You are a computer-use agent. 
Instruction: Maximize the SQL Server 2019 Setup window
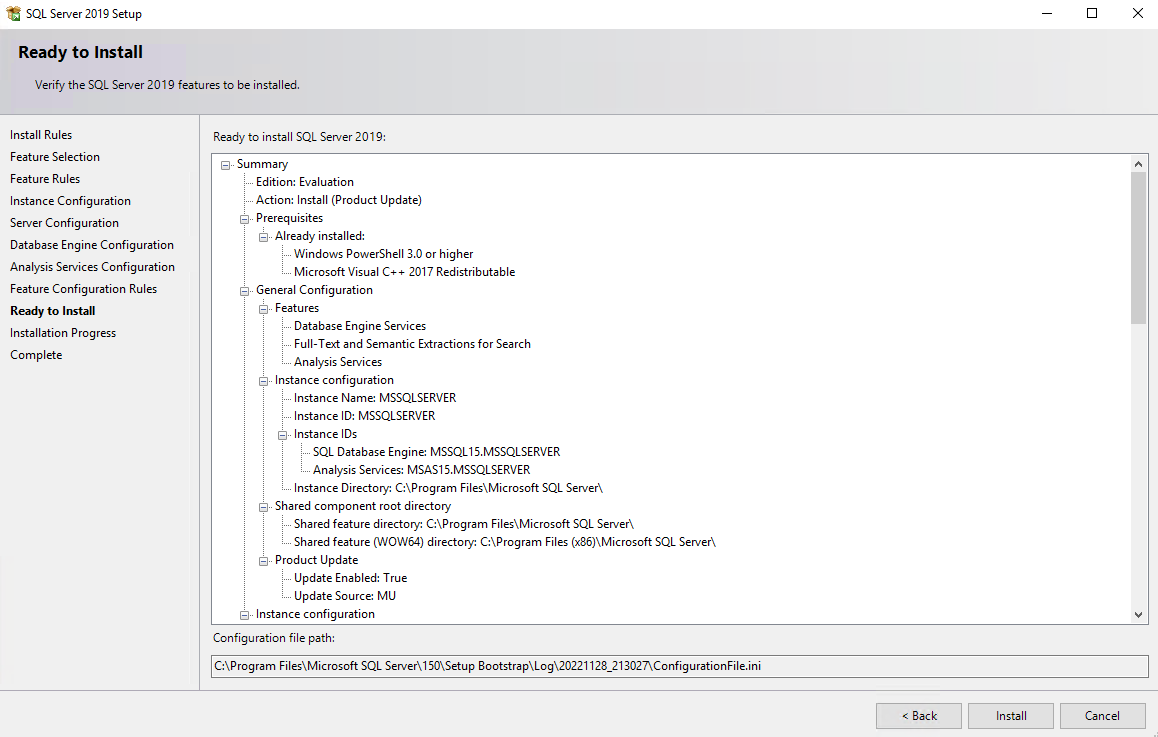tap(1092, 13)
